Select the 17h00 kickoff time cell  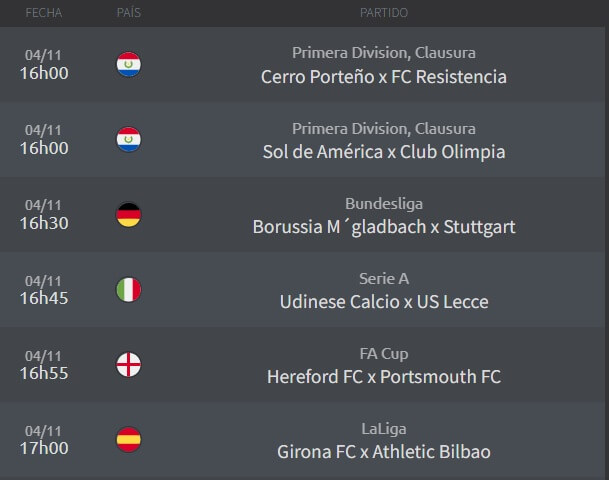[44, 448]
